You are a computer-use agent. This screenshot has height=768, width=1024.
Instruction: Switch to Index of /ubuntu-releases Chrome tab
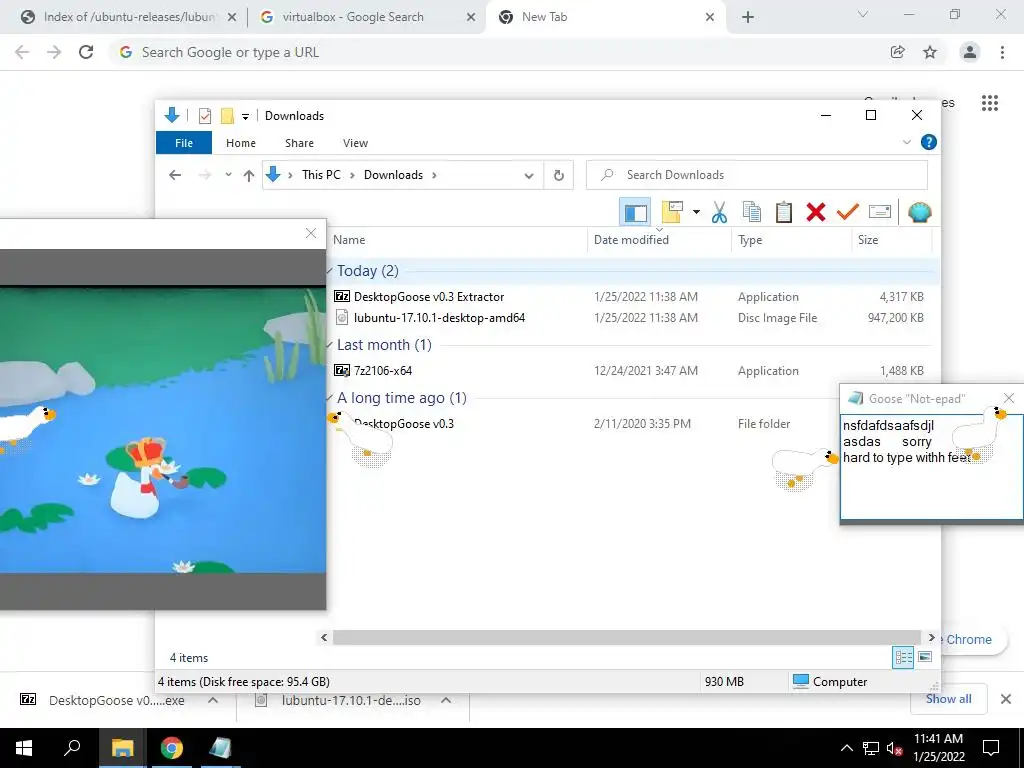point(129,17)
